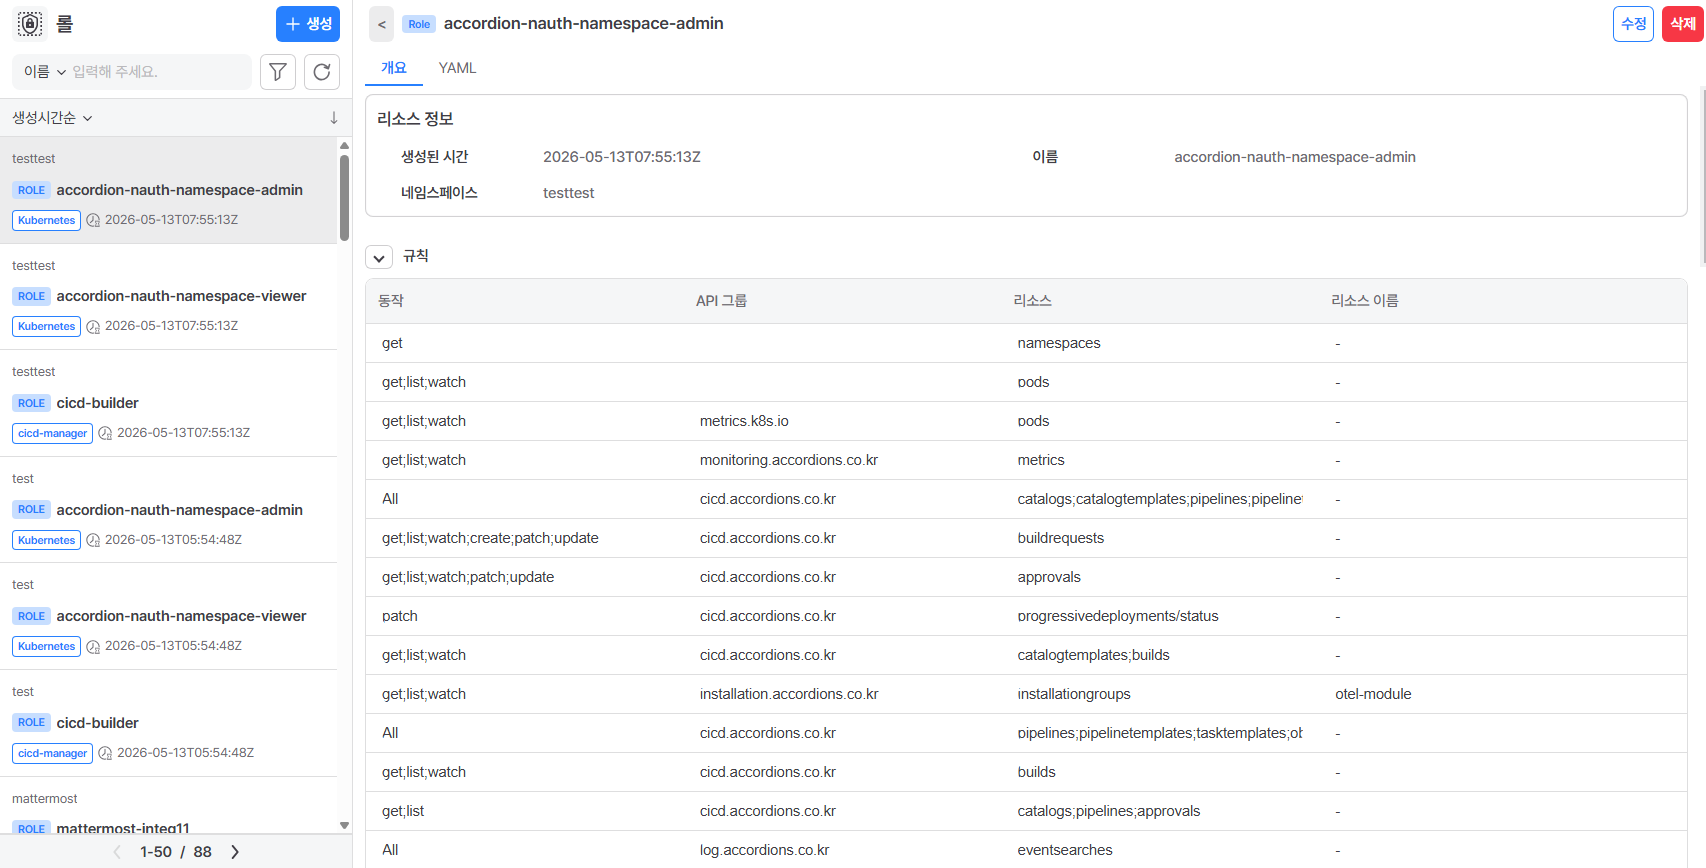The image size is (1706, 868).
Task: Click the testtest namespace value
Action: tap(568, 193)
